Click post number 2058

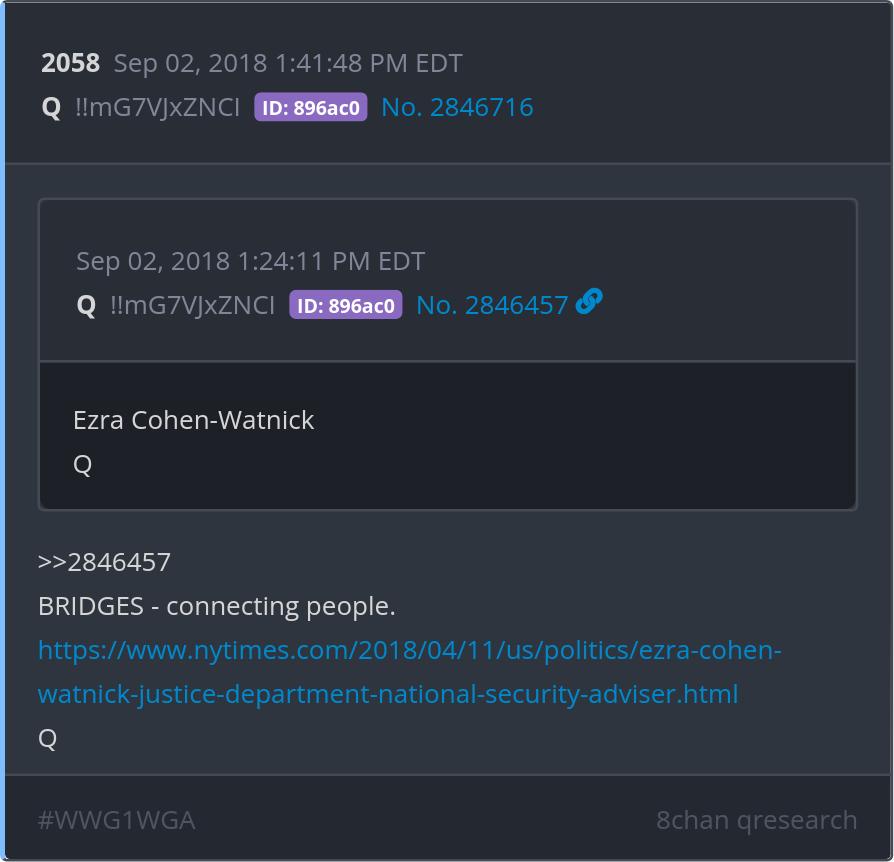point(70,64)
